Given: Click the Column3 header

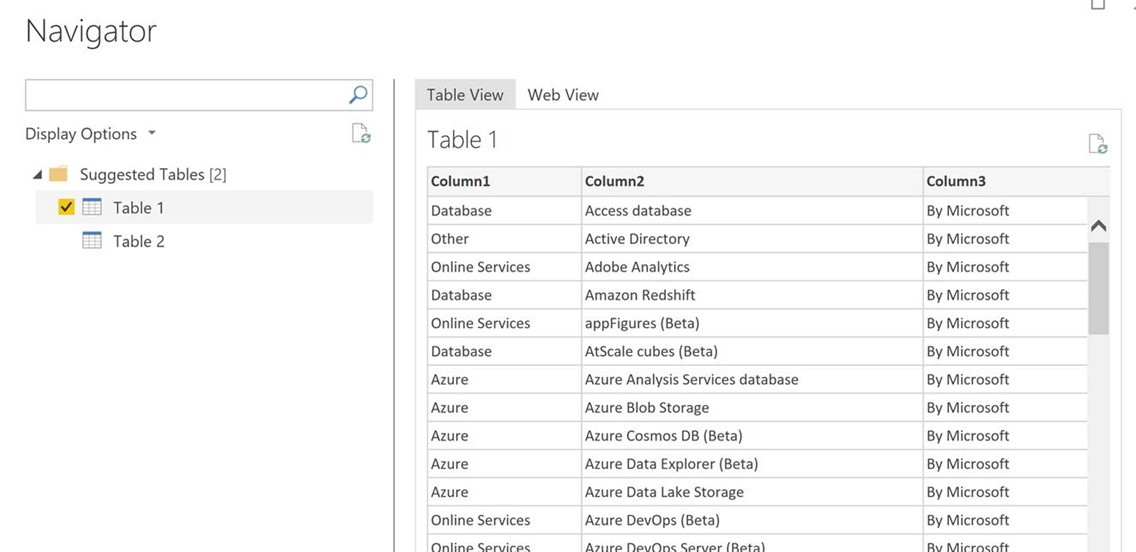Looking at the screenshot, I should [956, 181].
